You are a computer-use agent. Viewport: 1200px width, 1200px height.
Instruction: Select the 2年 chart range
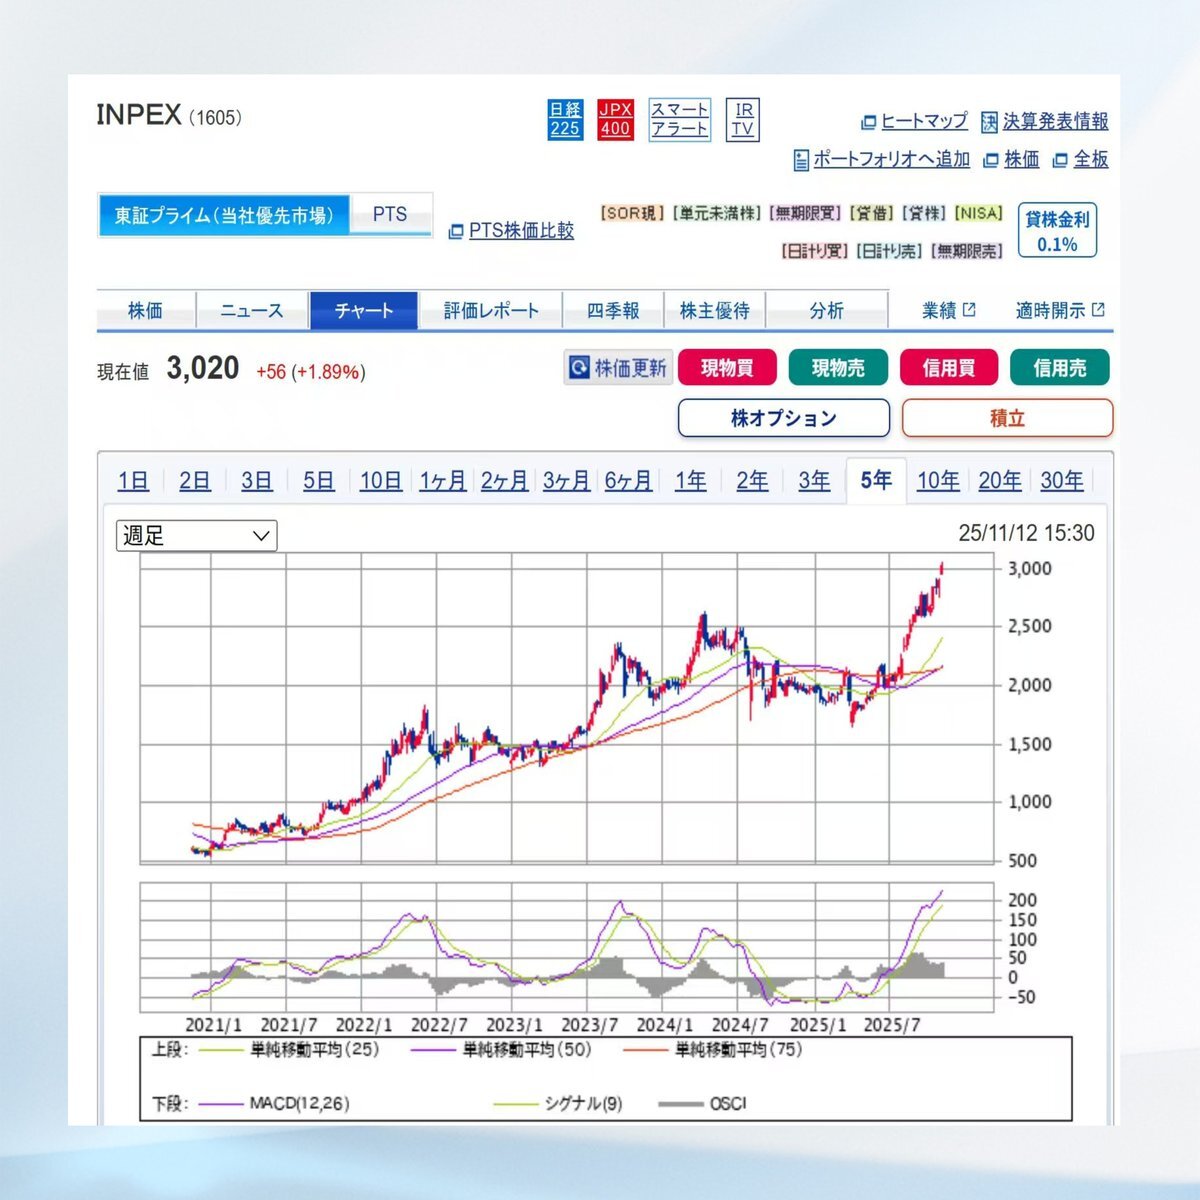pyautogui.click(x=753, y=481)
